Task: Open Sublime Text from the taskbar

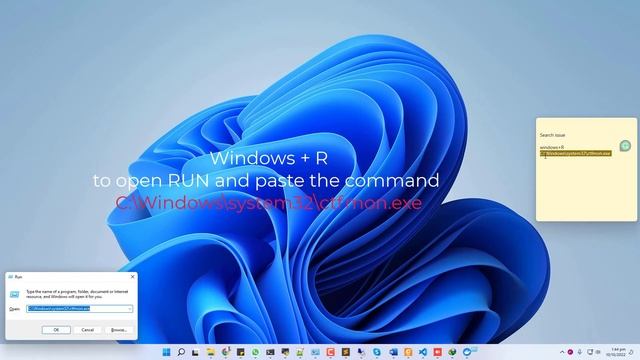Action: [346, 352]
